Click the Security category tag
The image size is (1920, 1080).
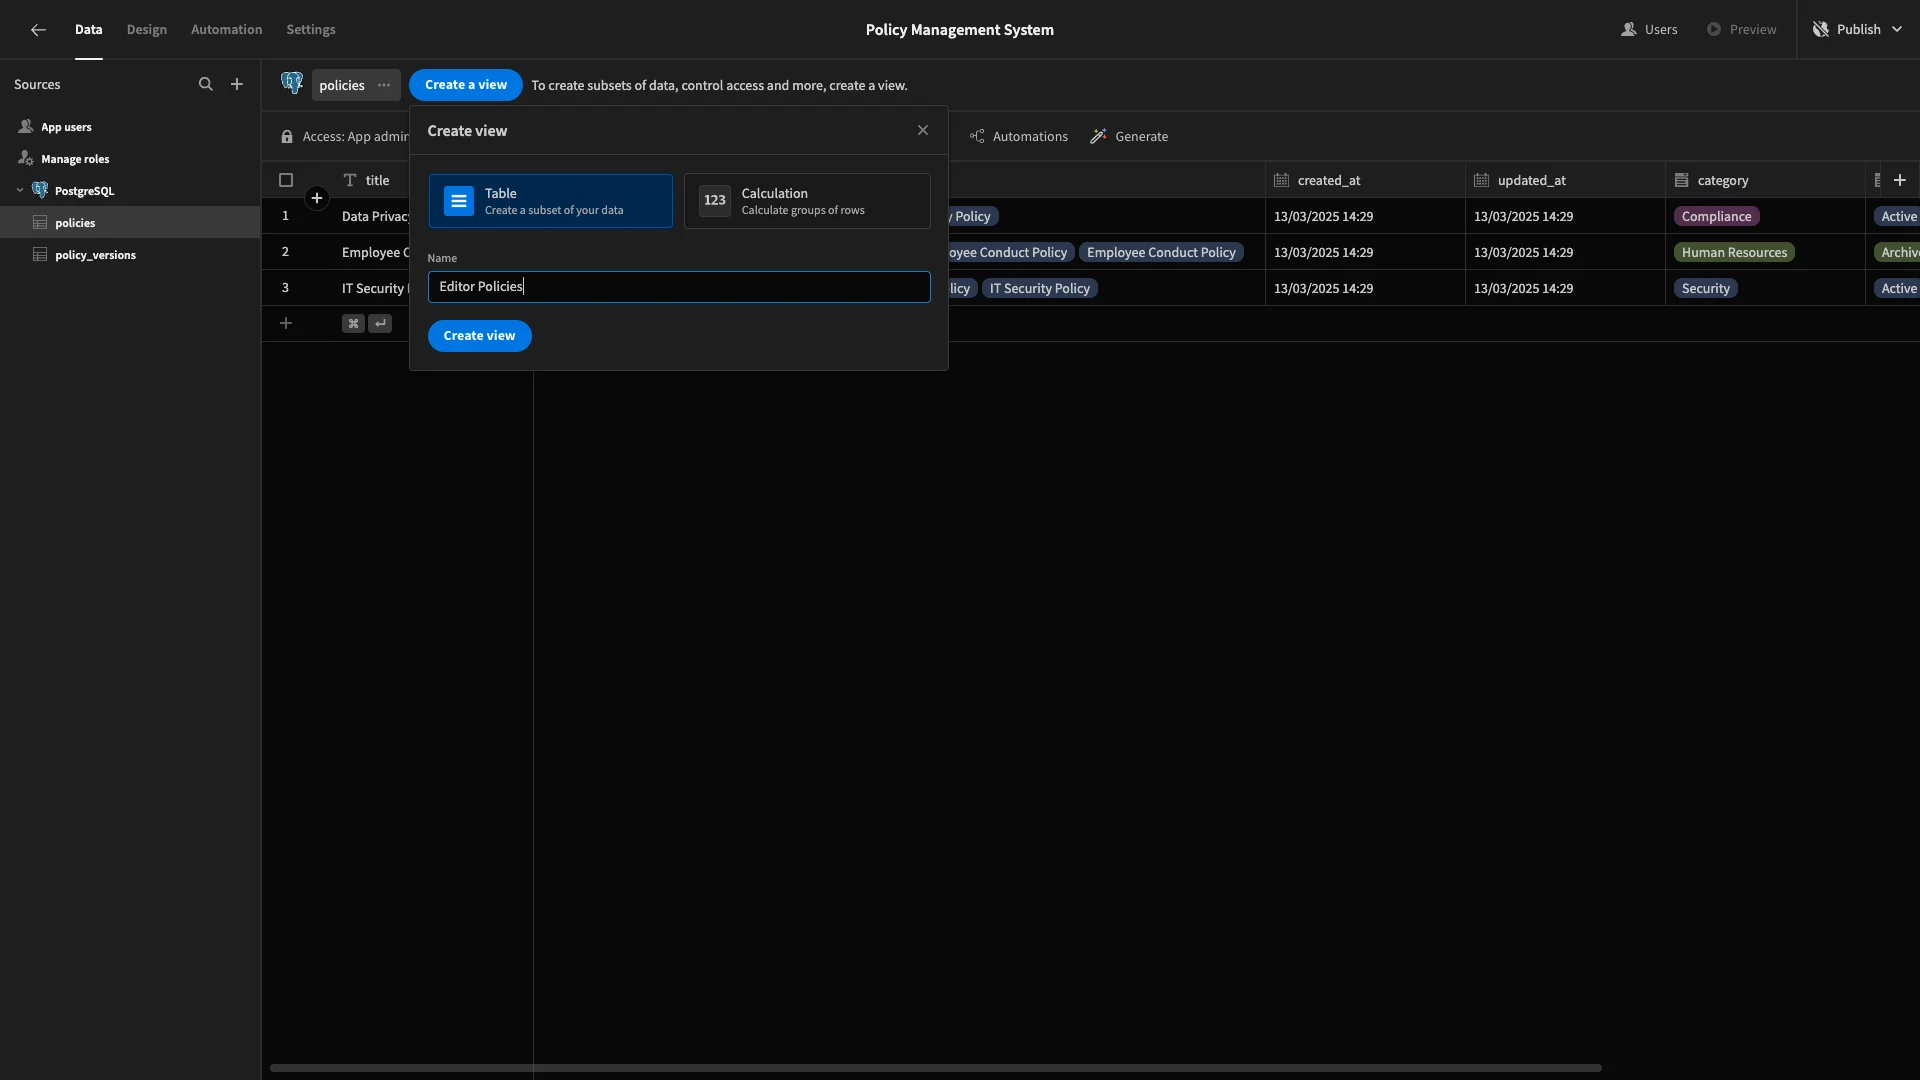pos(1705,289)
